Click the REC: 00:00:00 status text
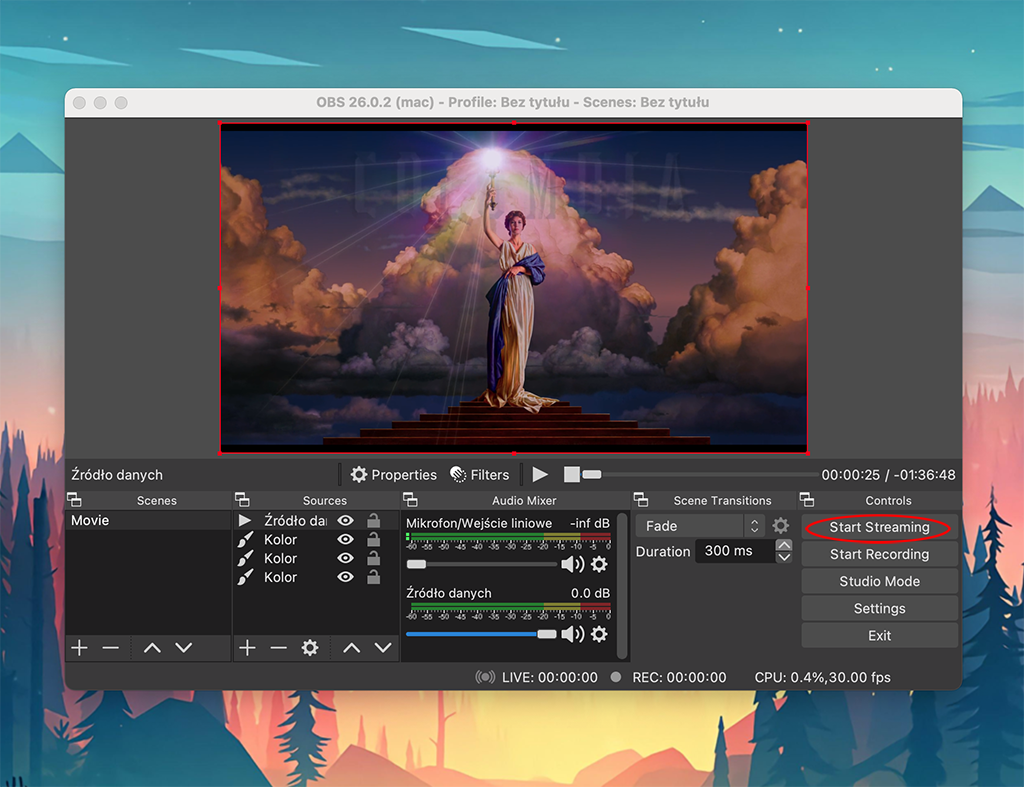 point(679,678)
